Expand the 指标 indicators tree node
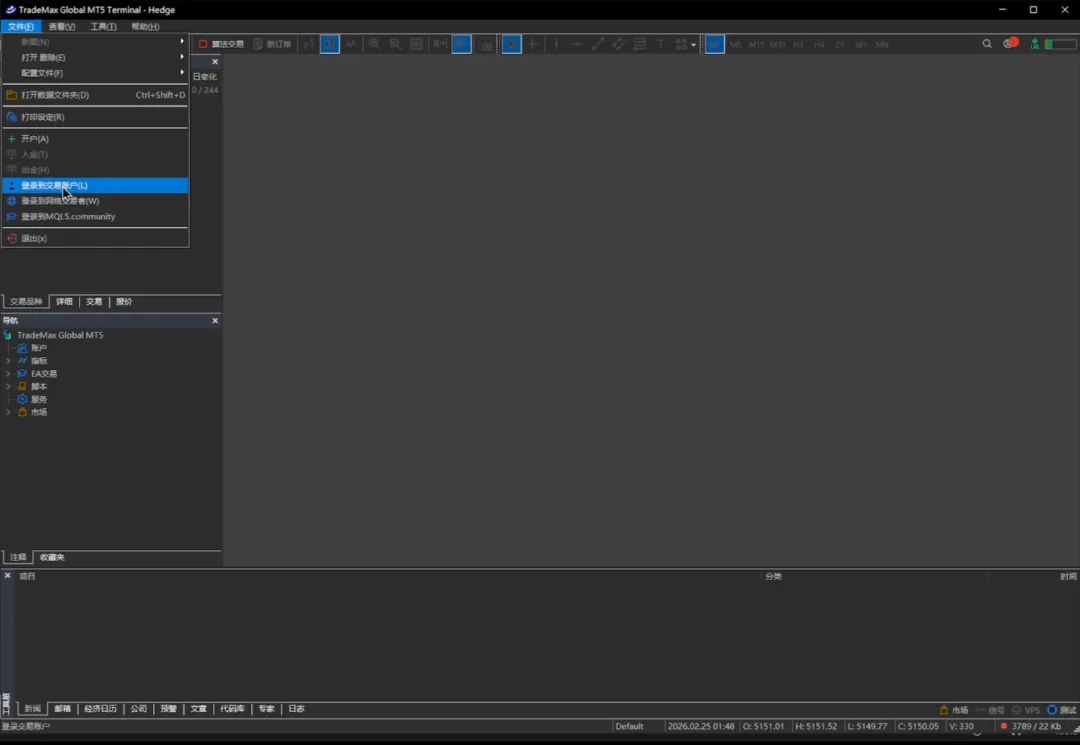 pyautogui.click(x=8, y=361)
